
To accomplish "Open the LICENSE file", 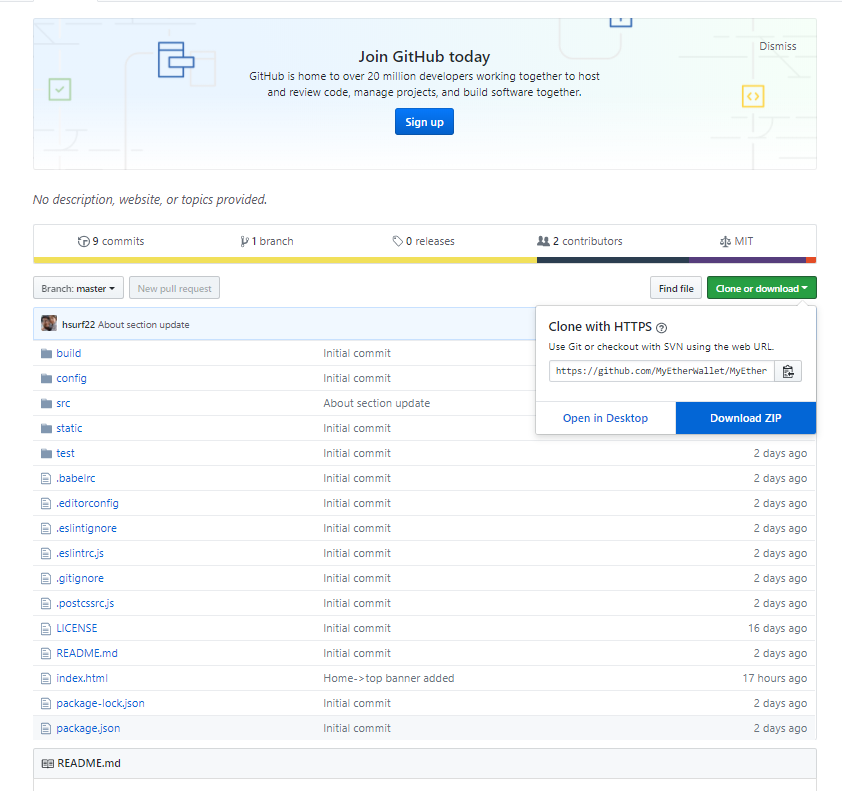I will 77,628.
